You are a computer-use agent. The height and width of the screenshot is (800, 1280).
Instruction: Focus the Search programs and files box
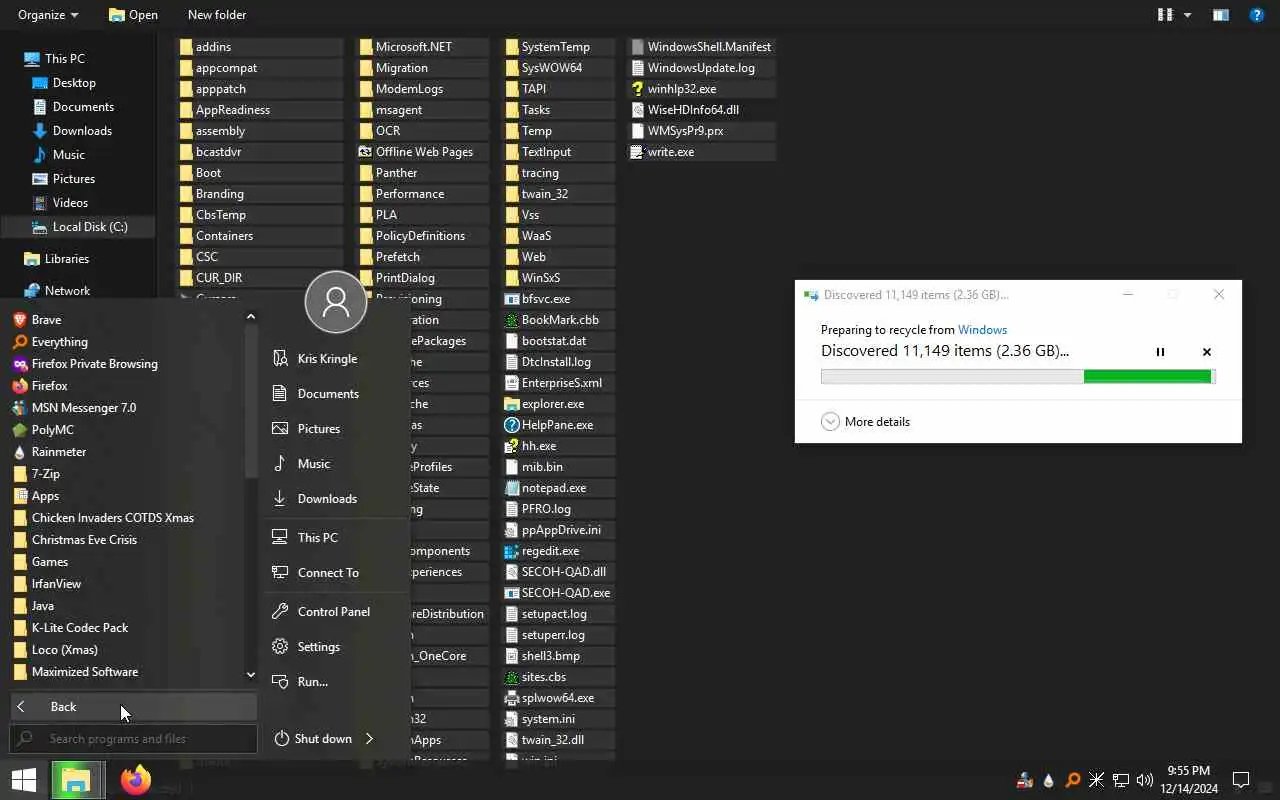133,739
